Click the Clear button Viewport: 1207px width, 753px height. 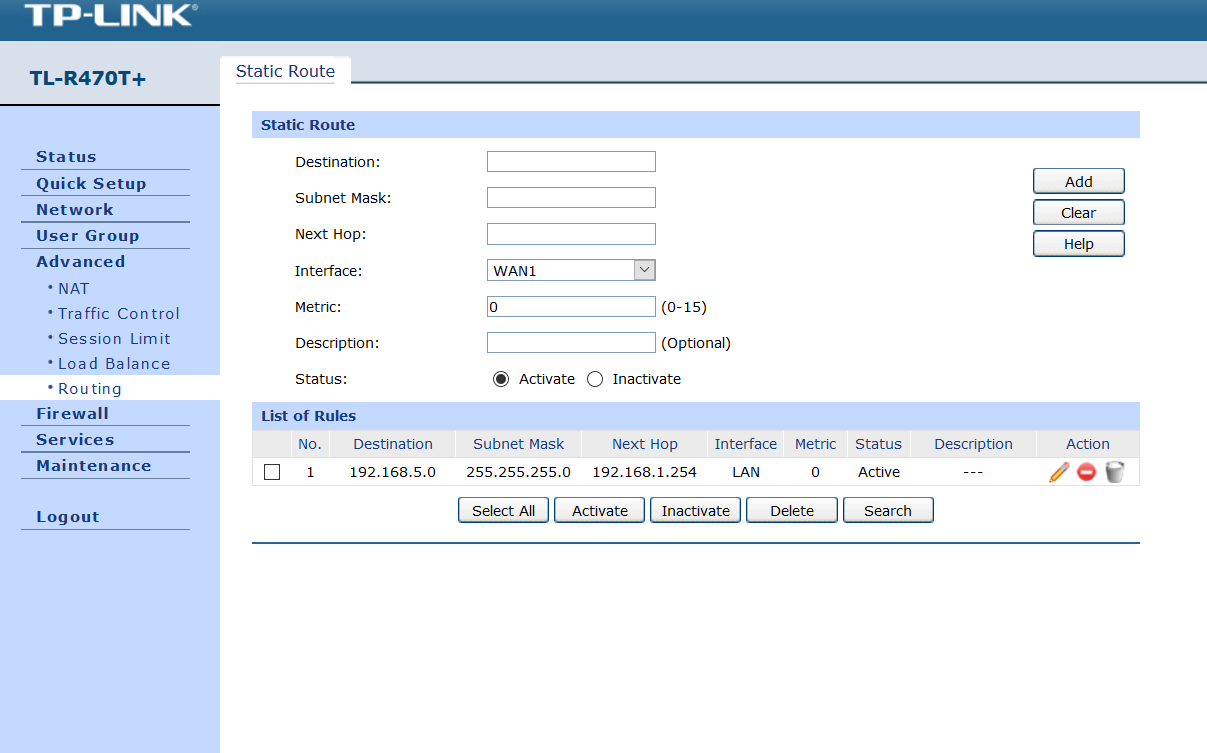[1079, 212]
